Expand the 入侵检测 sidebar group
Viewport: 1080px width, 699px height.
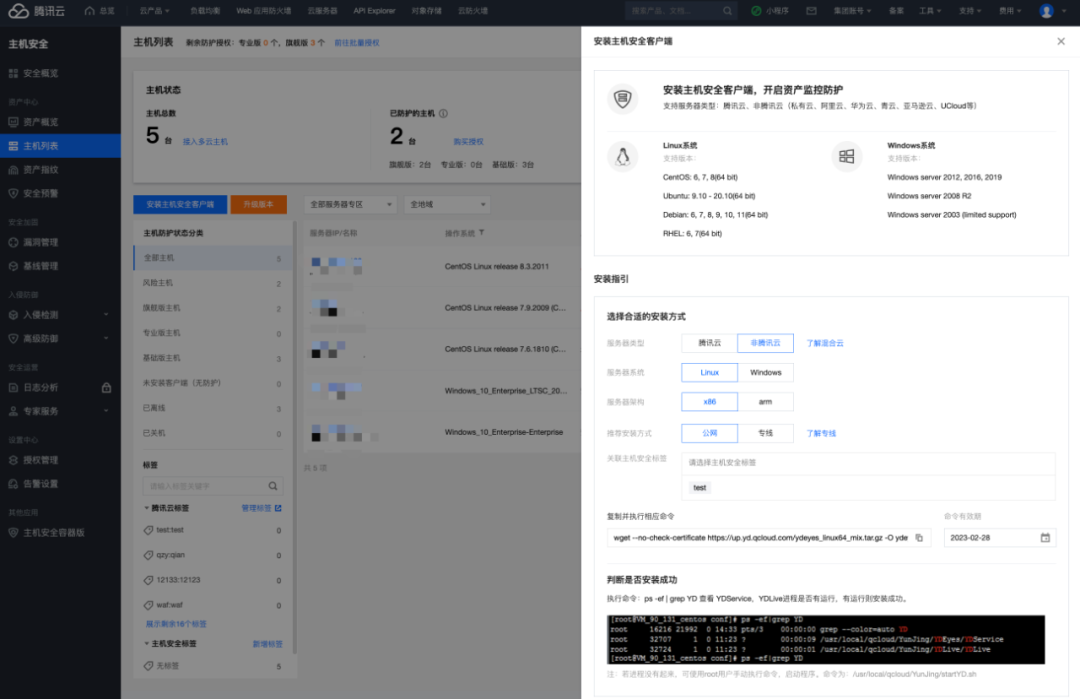60,315
